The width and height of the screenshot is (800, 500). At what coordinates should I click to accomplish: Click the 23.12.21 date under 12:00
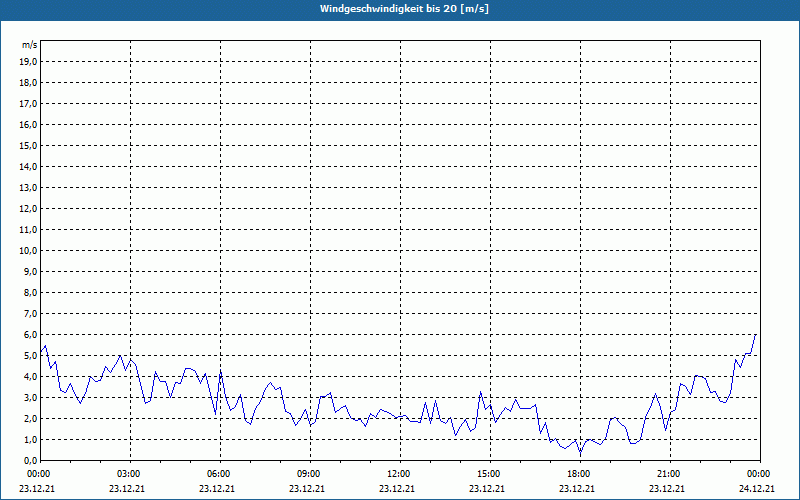398,489
